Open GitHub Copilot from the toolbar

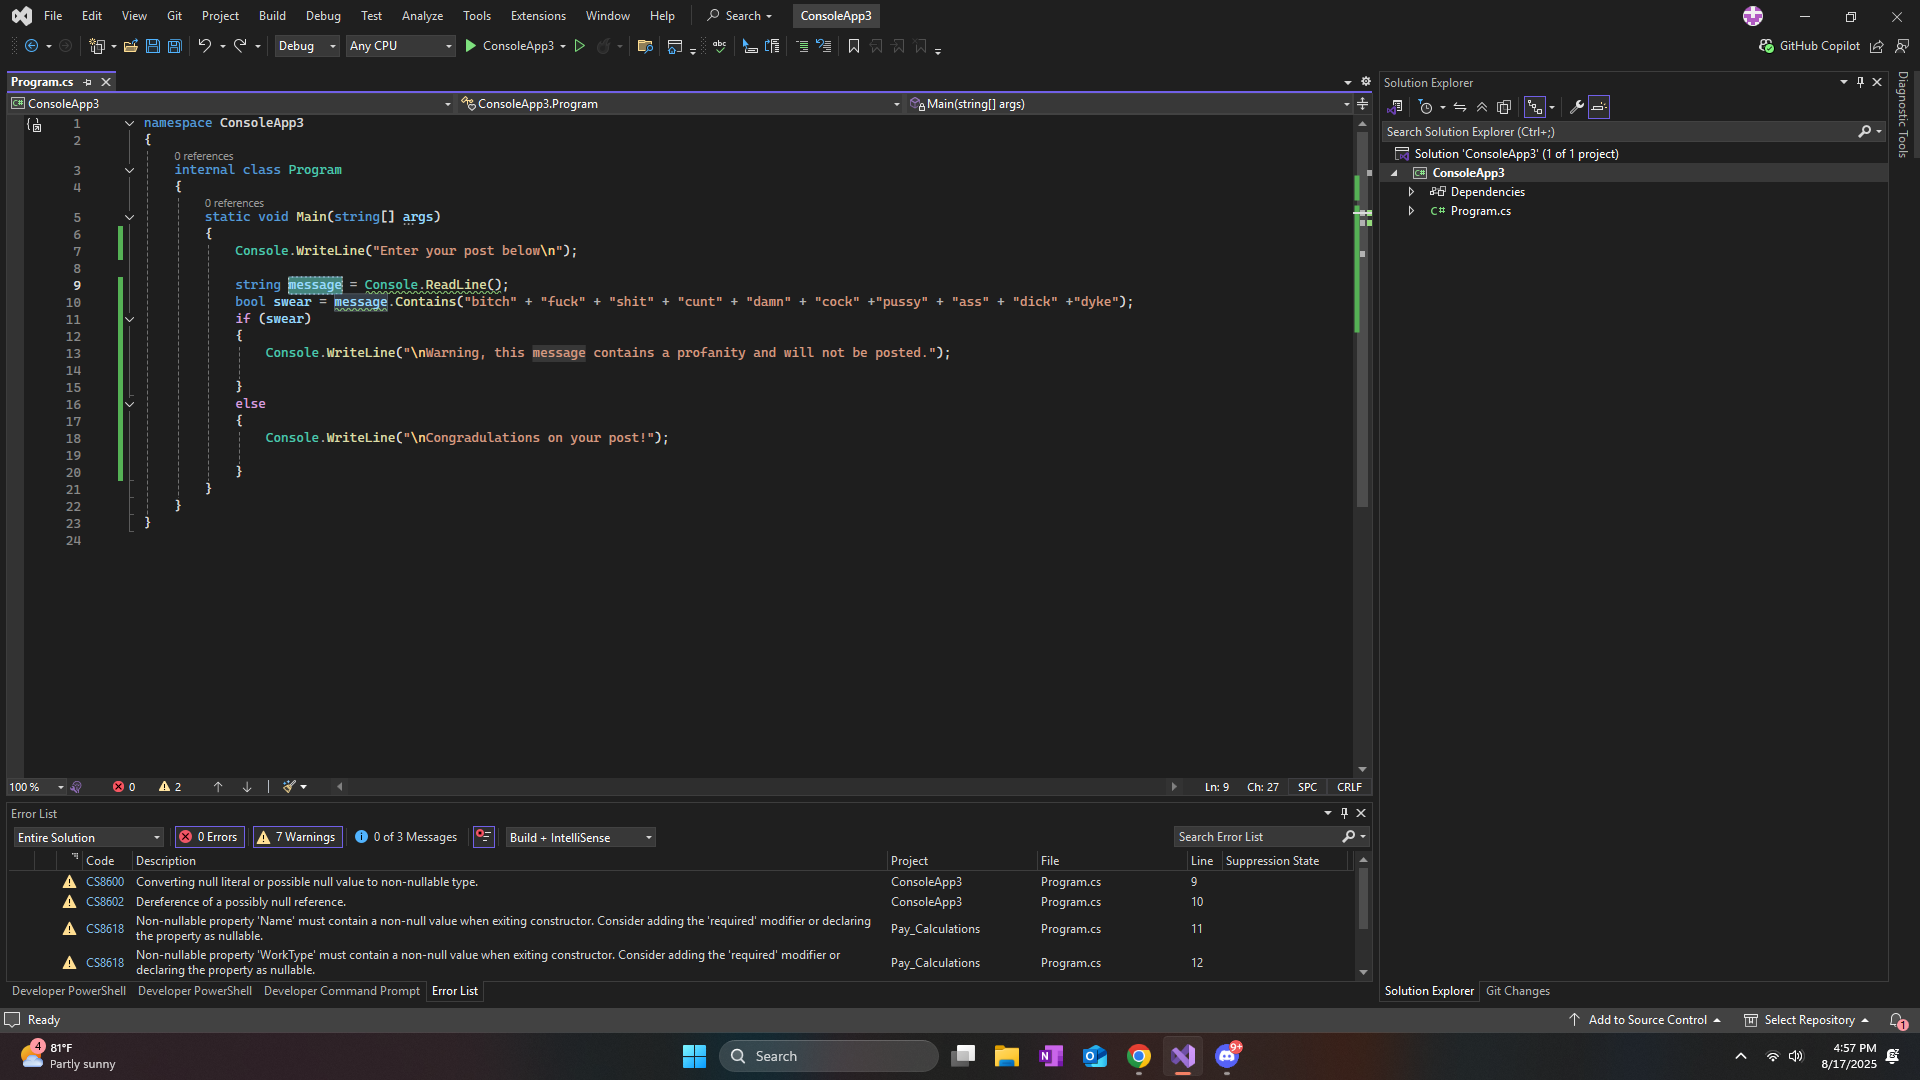[x=1809, y=46]
